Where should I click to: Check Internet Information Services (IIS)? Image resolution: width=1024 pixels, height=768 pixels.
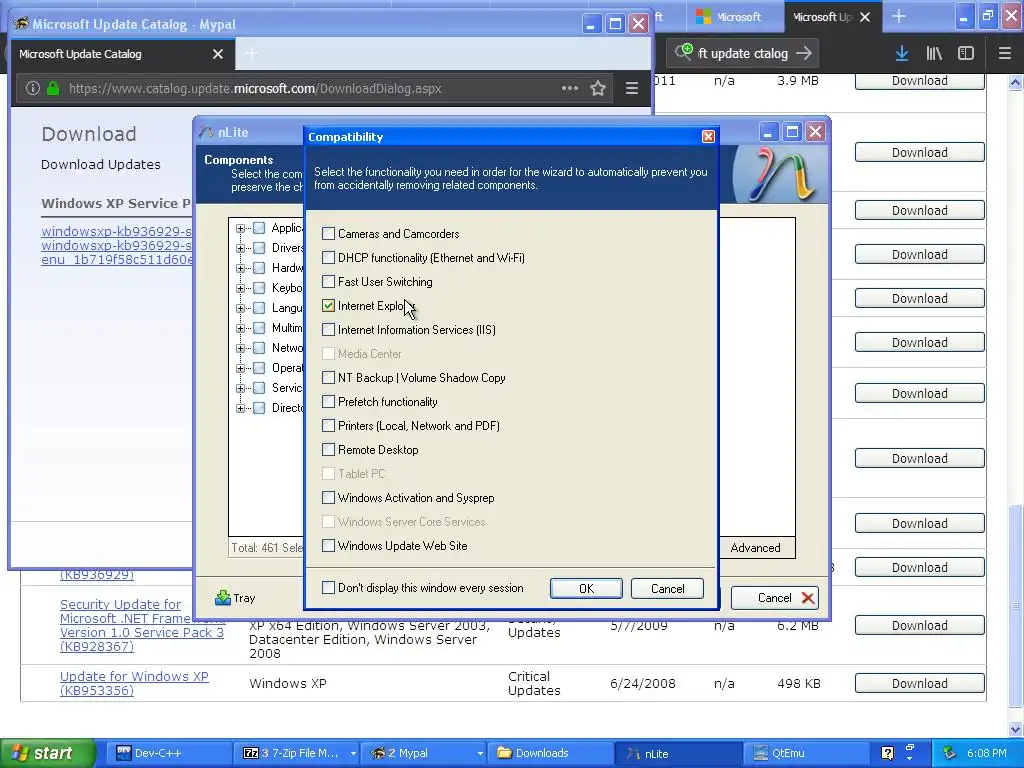click(328, 330)
